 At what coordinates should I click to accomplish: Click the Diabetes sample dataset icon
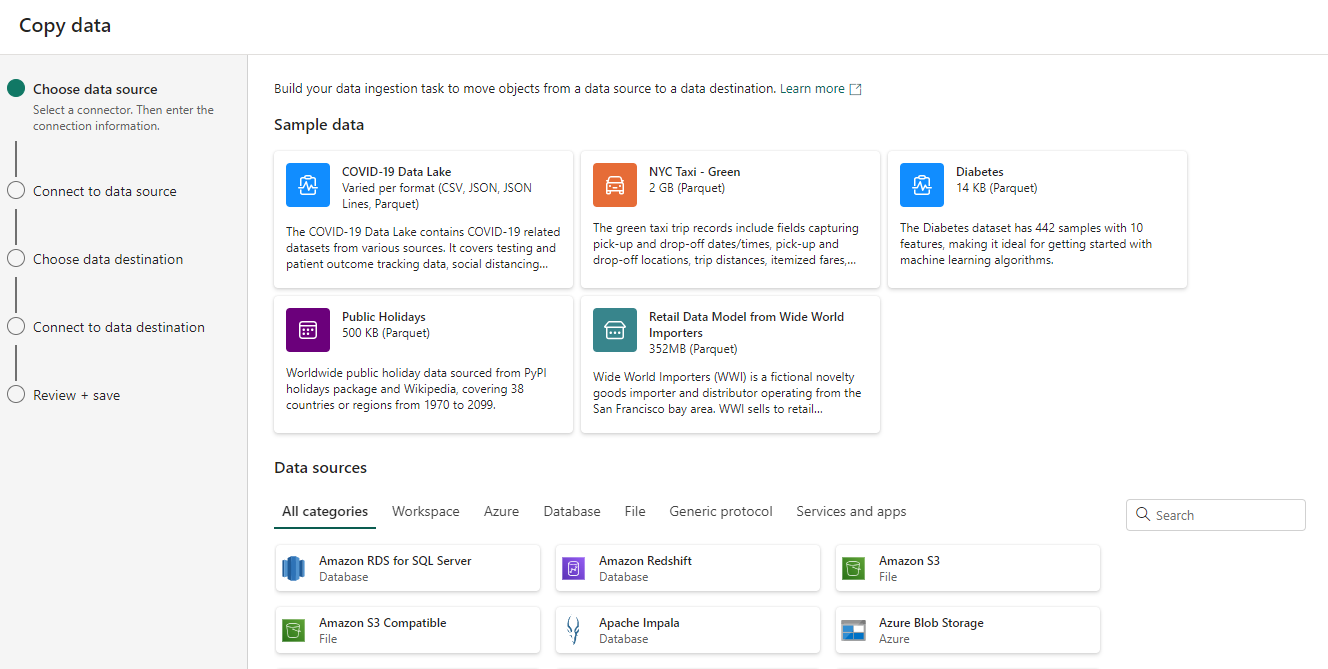point(921,185)
